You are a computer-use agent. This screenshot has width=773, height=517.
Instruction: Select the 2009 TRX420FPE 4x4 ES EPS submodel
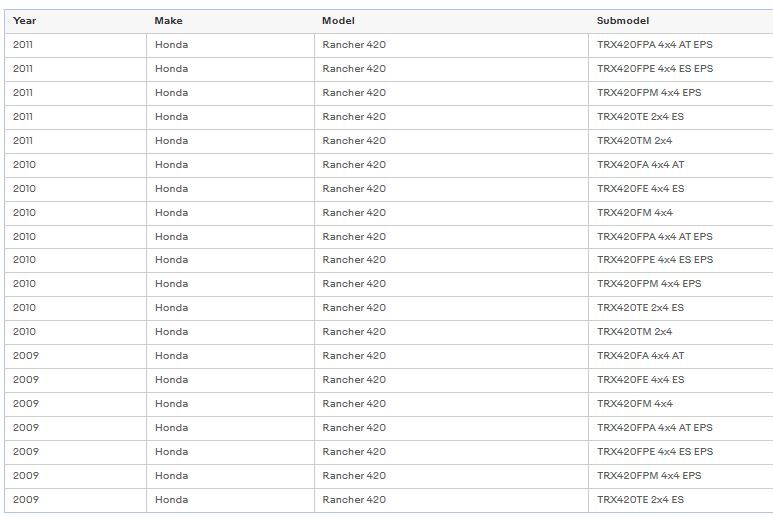click(655, 452)
